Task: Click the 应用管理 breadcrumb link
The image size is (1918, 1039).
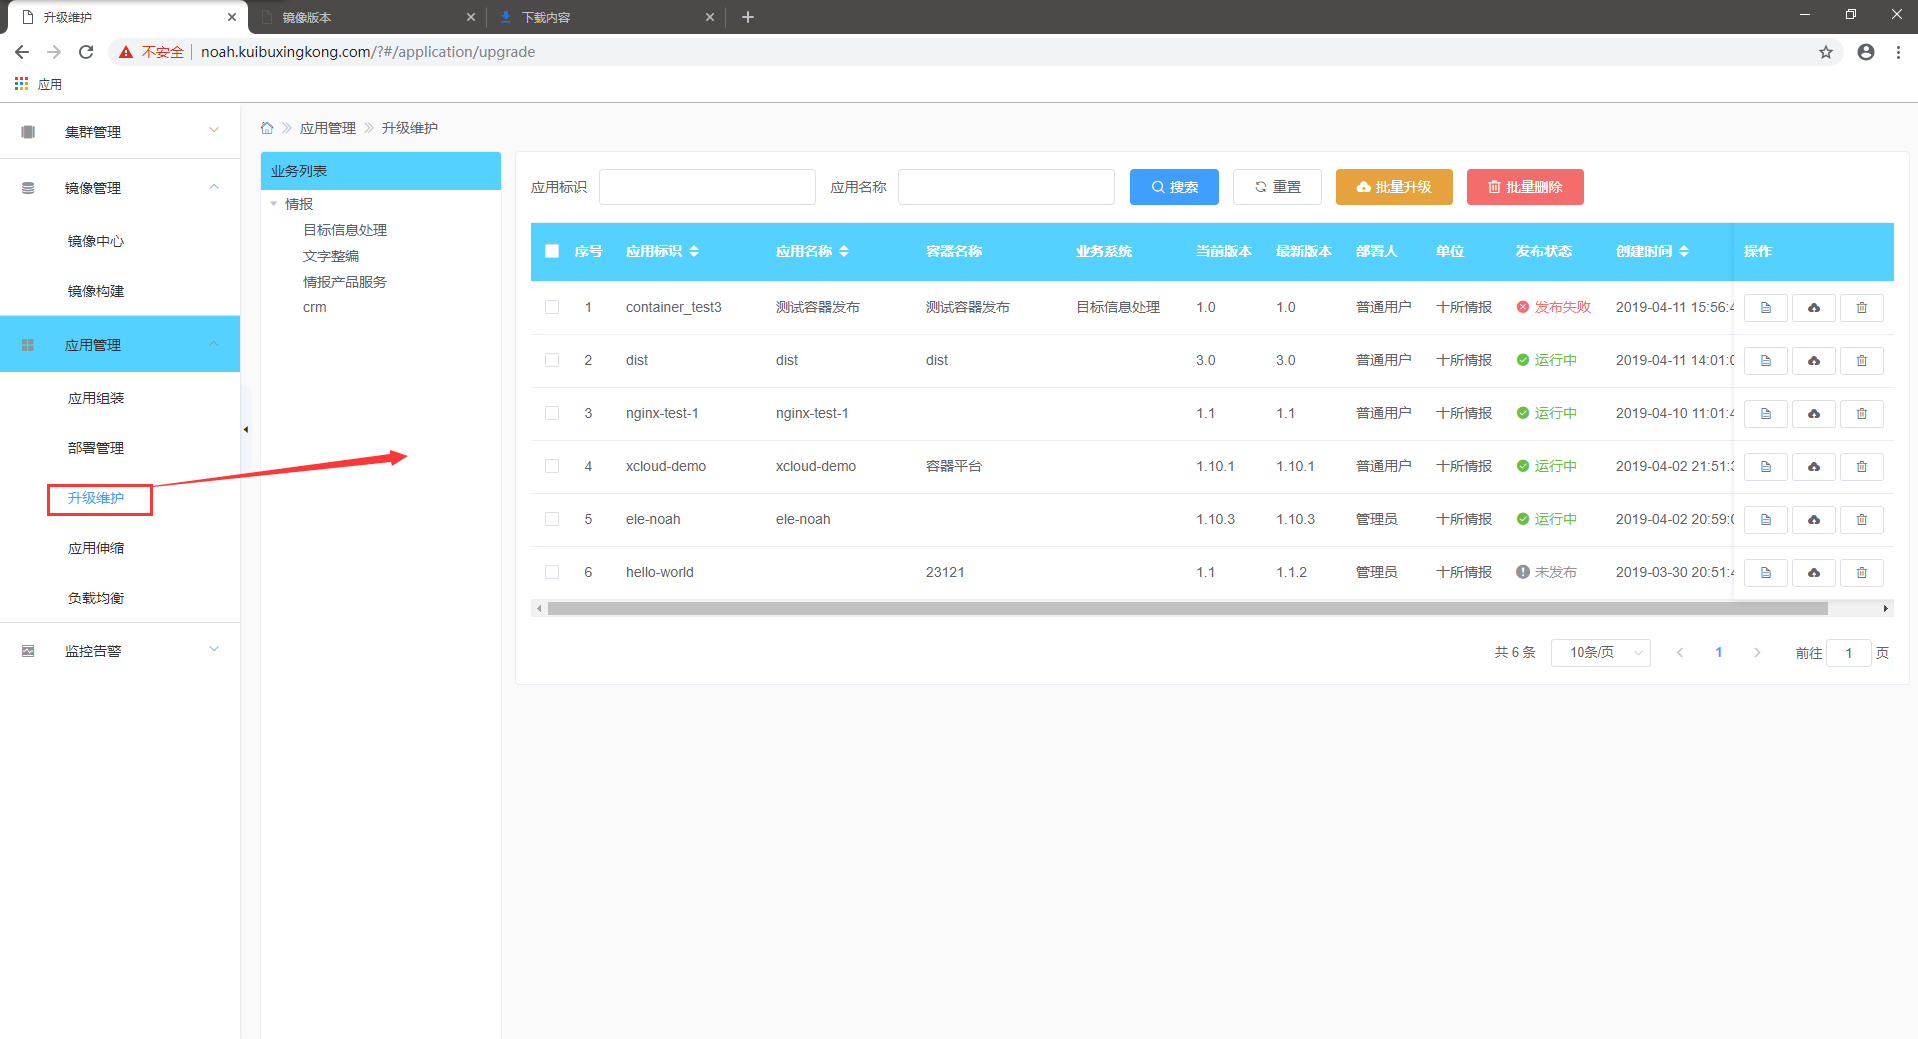Action: click(328, 128)
